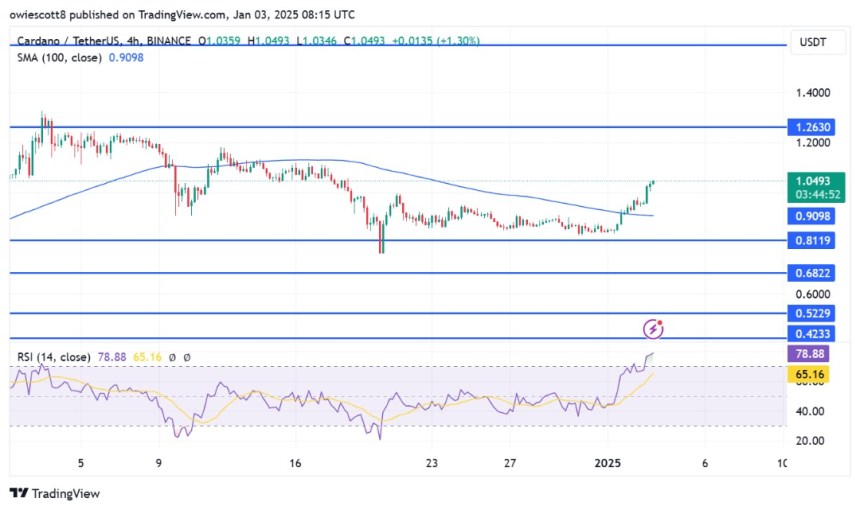Click the Cardano / TetherUS symbol title
The width and height of the screenshot is (860, 510).
[75, 41]
